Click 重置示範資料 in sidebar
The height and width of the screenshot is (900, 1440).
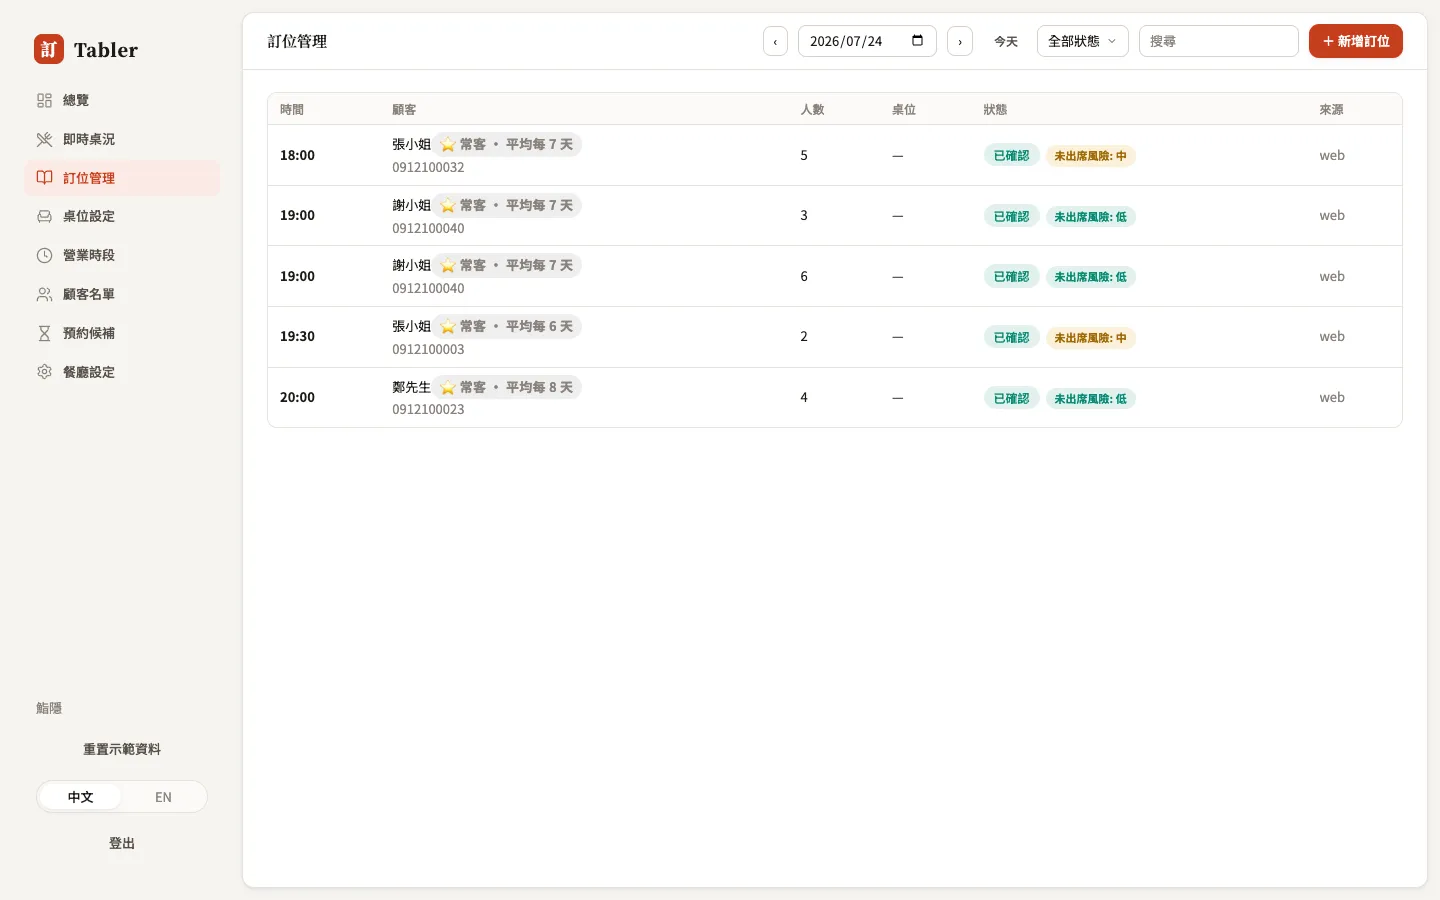point(122,749)
